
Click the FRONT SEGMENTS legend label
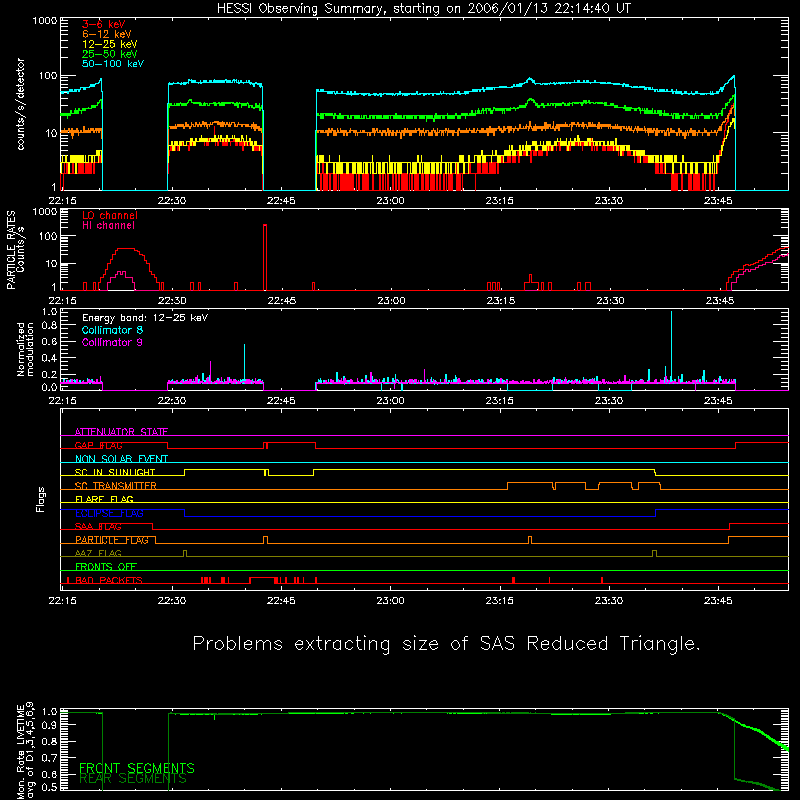[137, 768]
